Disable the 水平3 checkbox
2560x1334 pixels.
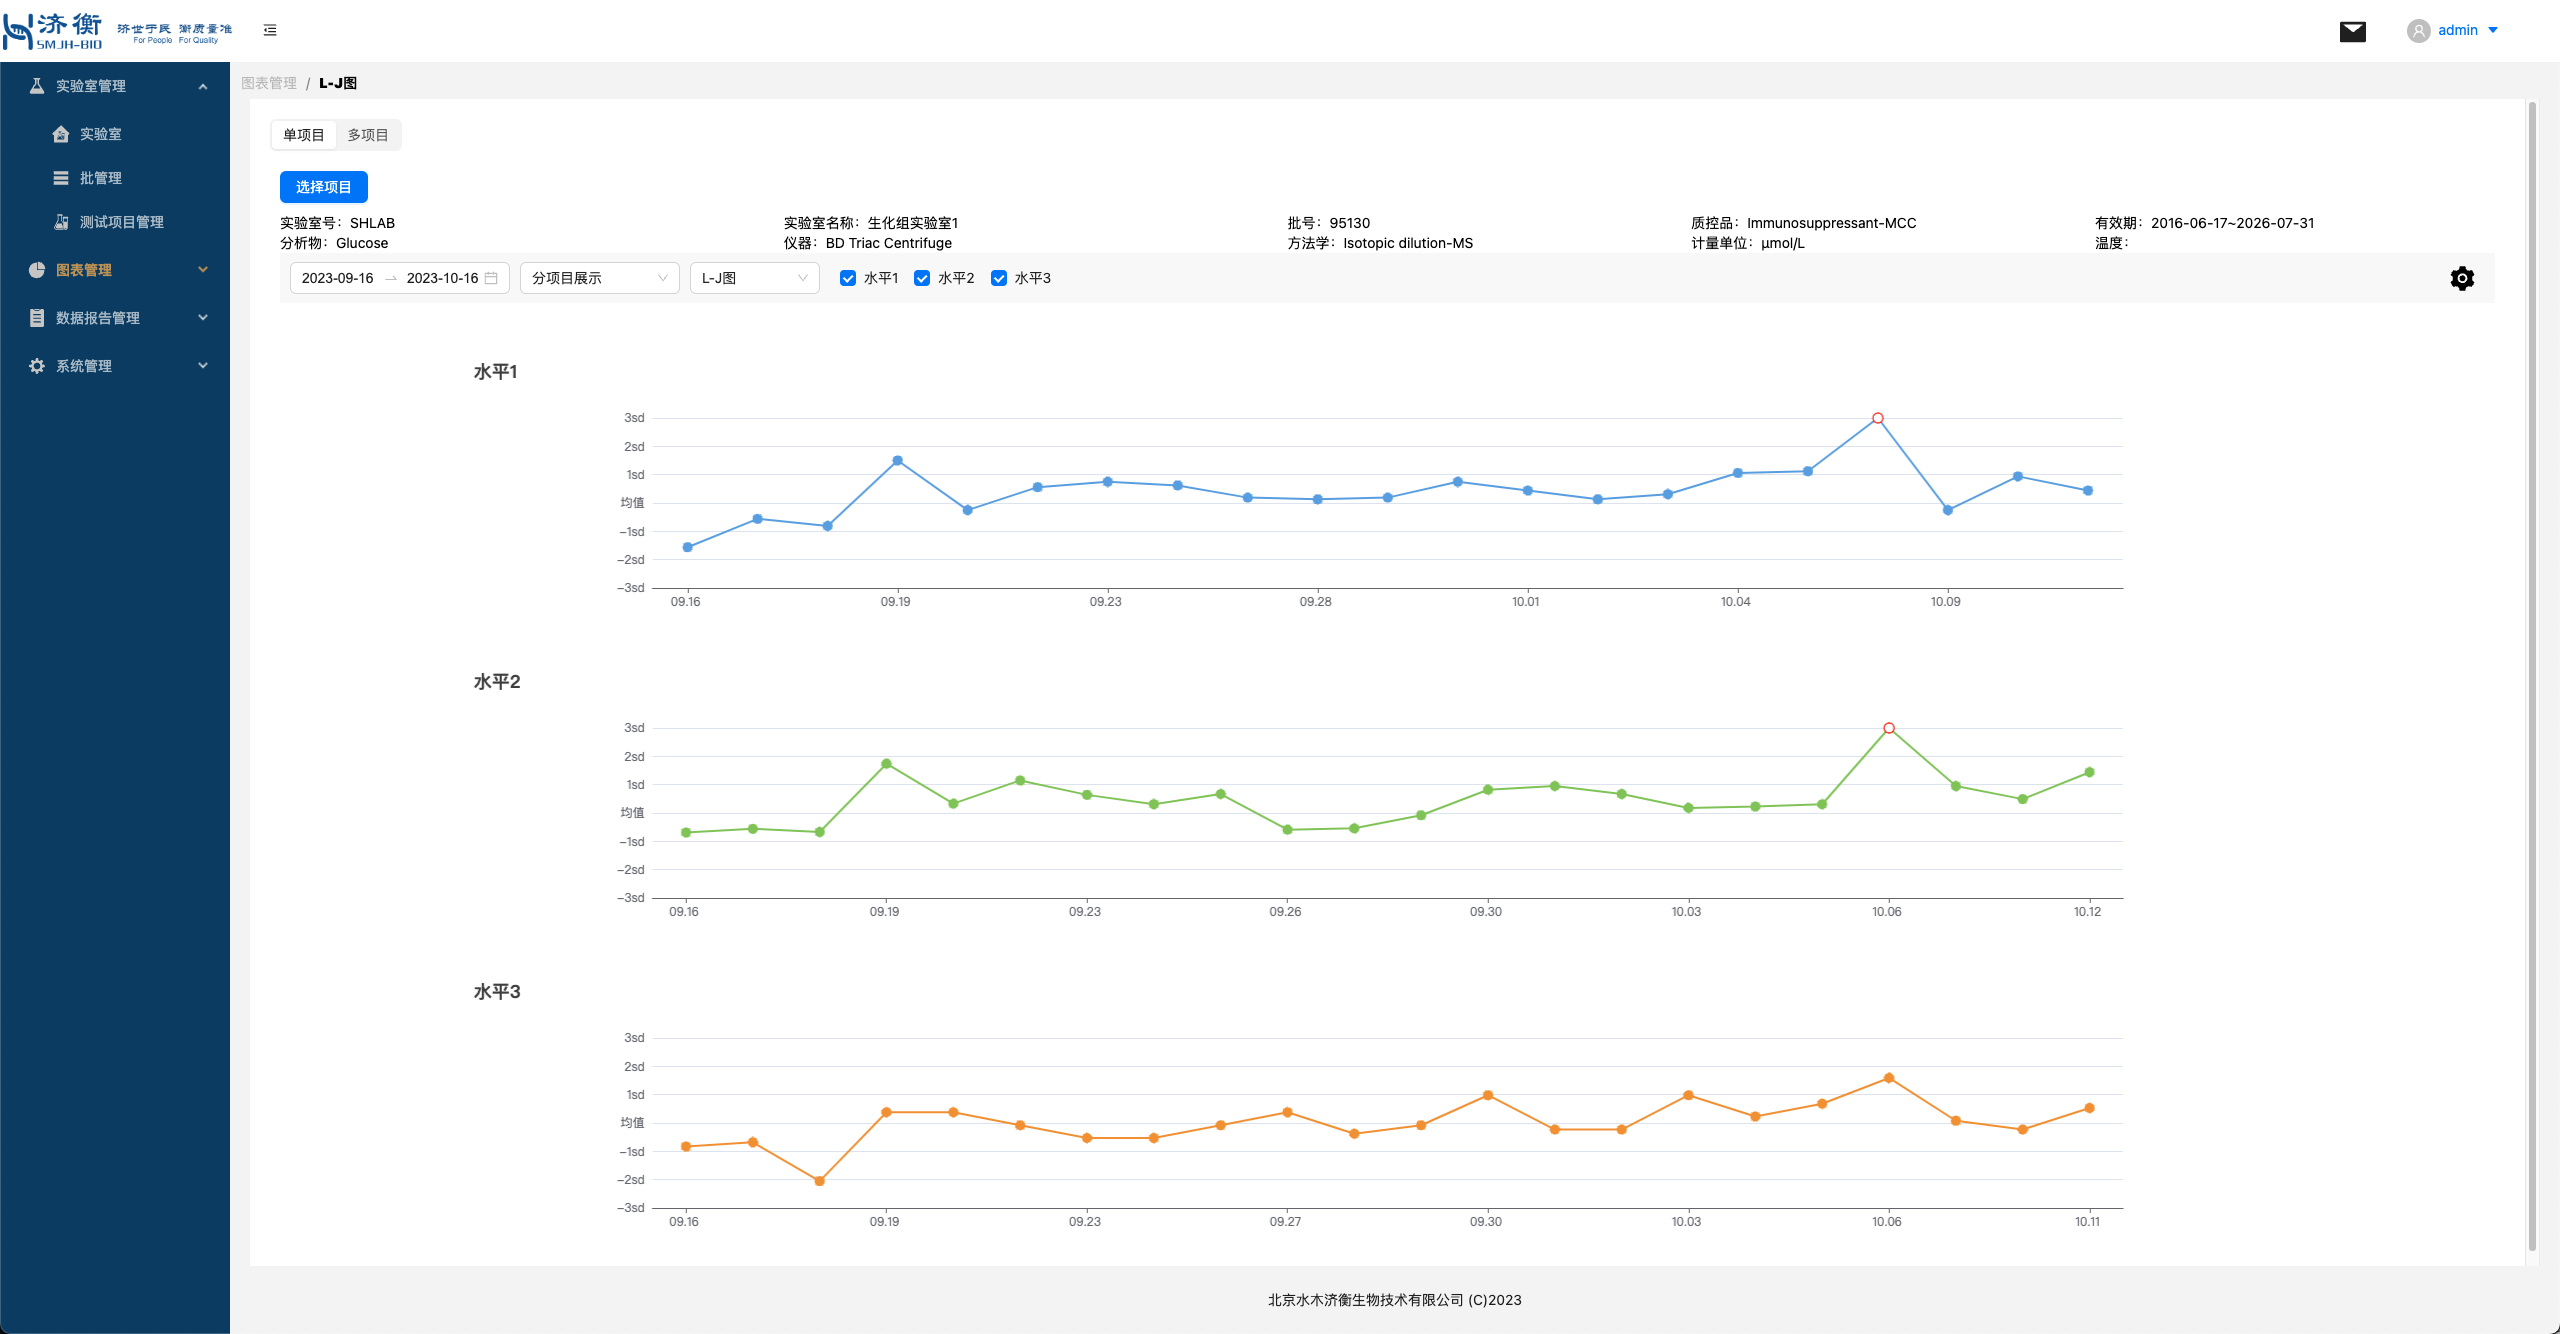(x=998, y=278)
